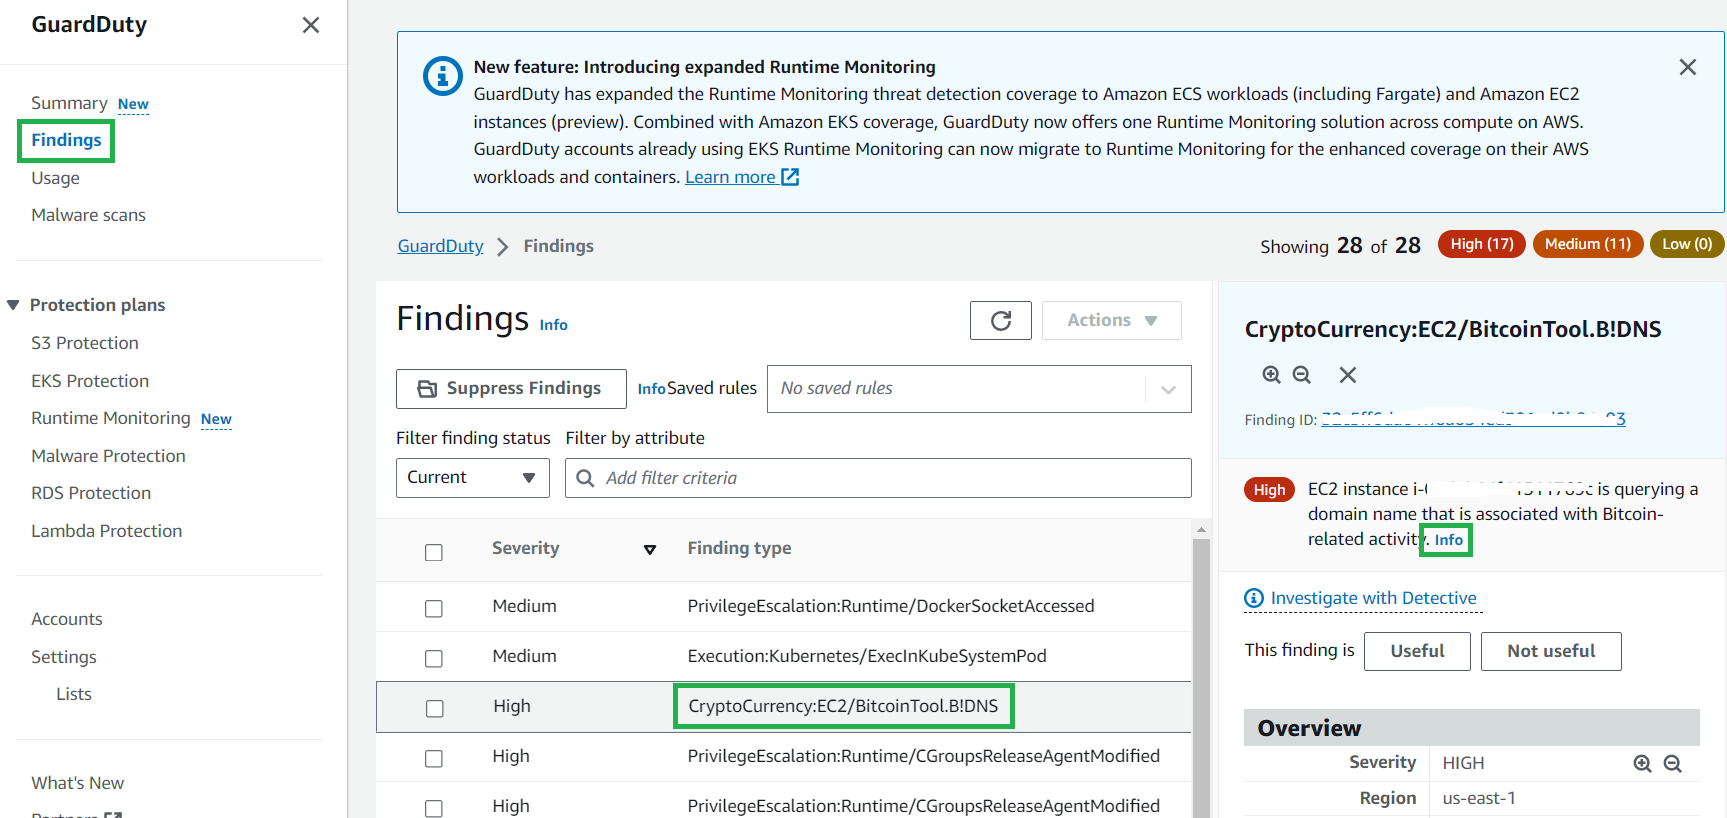The image size is (1727, 818).
Task: Open the PrivilegeEscalation:Runtime/DockerSocketAccessed finding
Action: 891,606
